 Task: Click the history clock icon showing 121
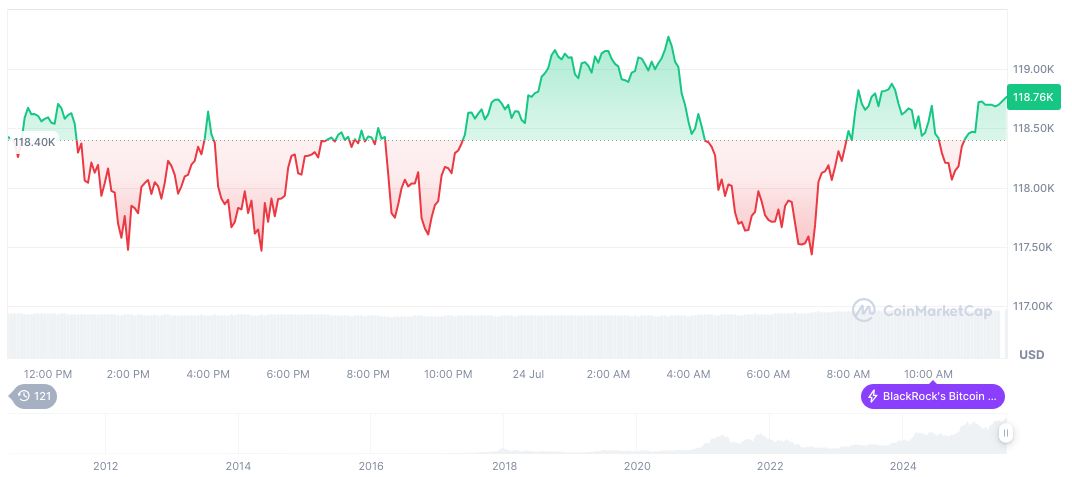[x=34, y=397]
